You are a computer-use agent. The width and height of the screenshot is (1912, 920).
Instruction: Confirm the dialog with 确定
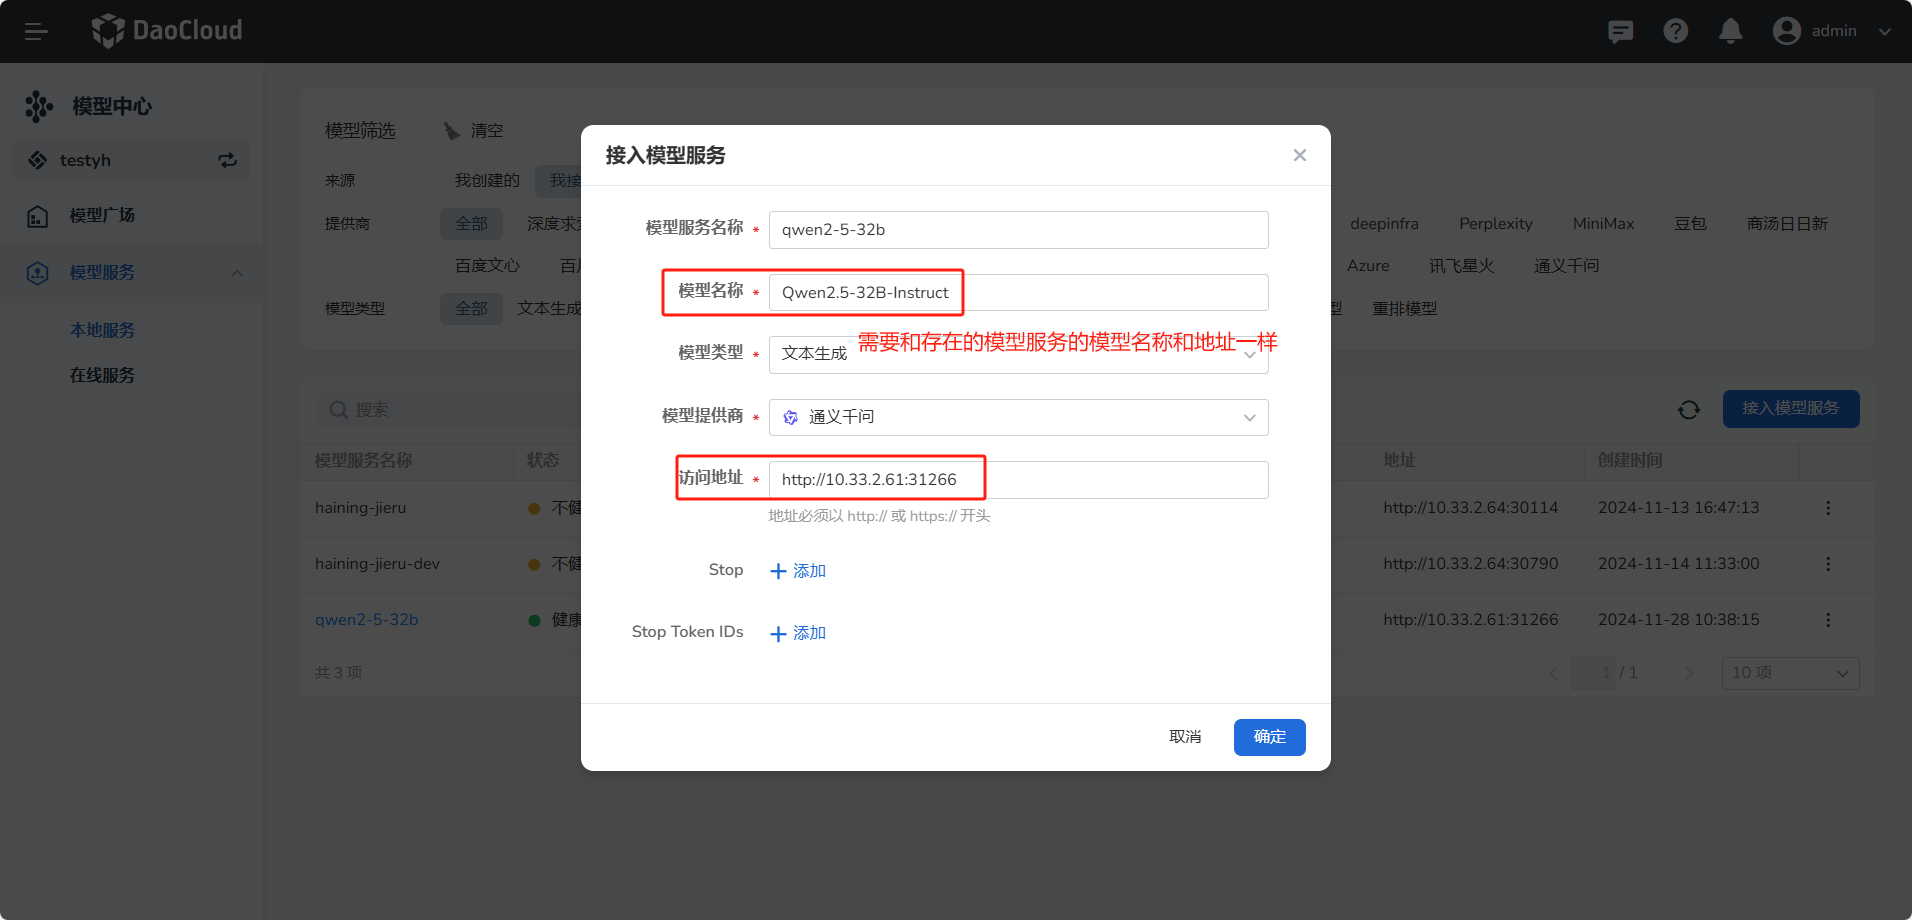[x=1269, y=737]
